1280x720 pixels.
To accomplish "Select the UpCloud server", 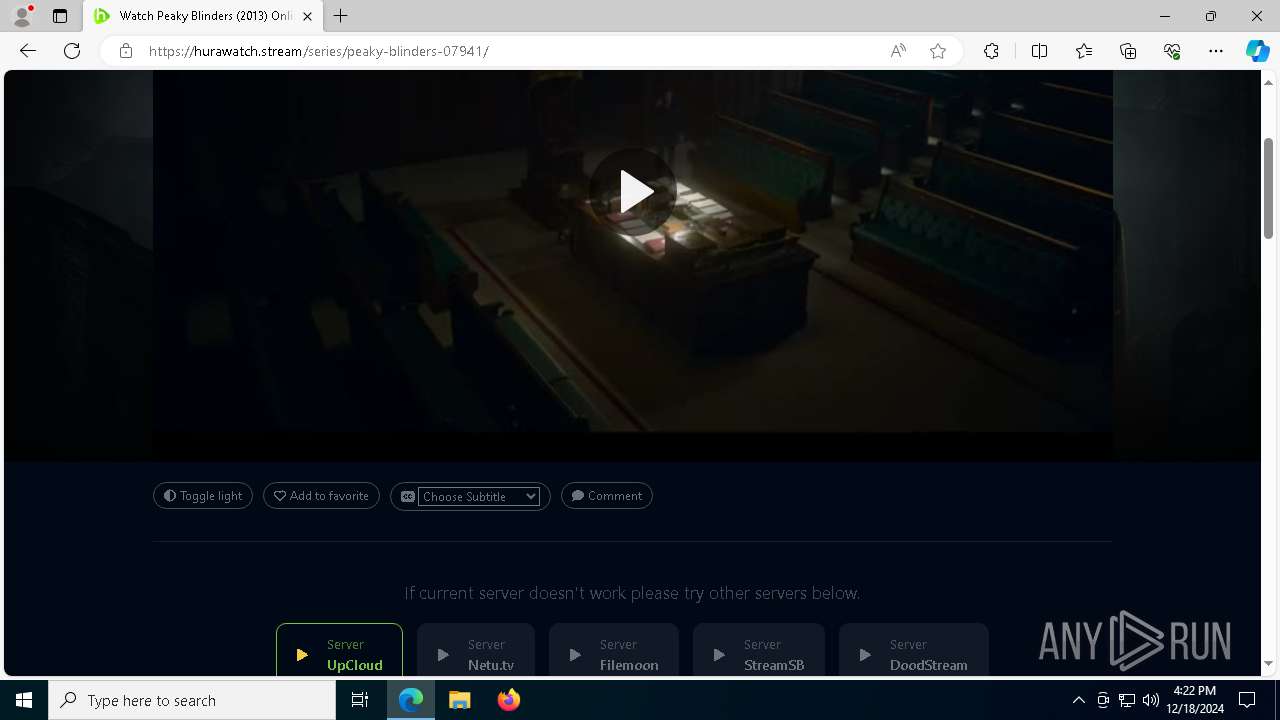I will tap(339, 651).
